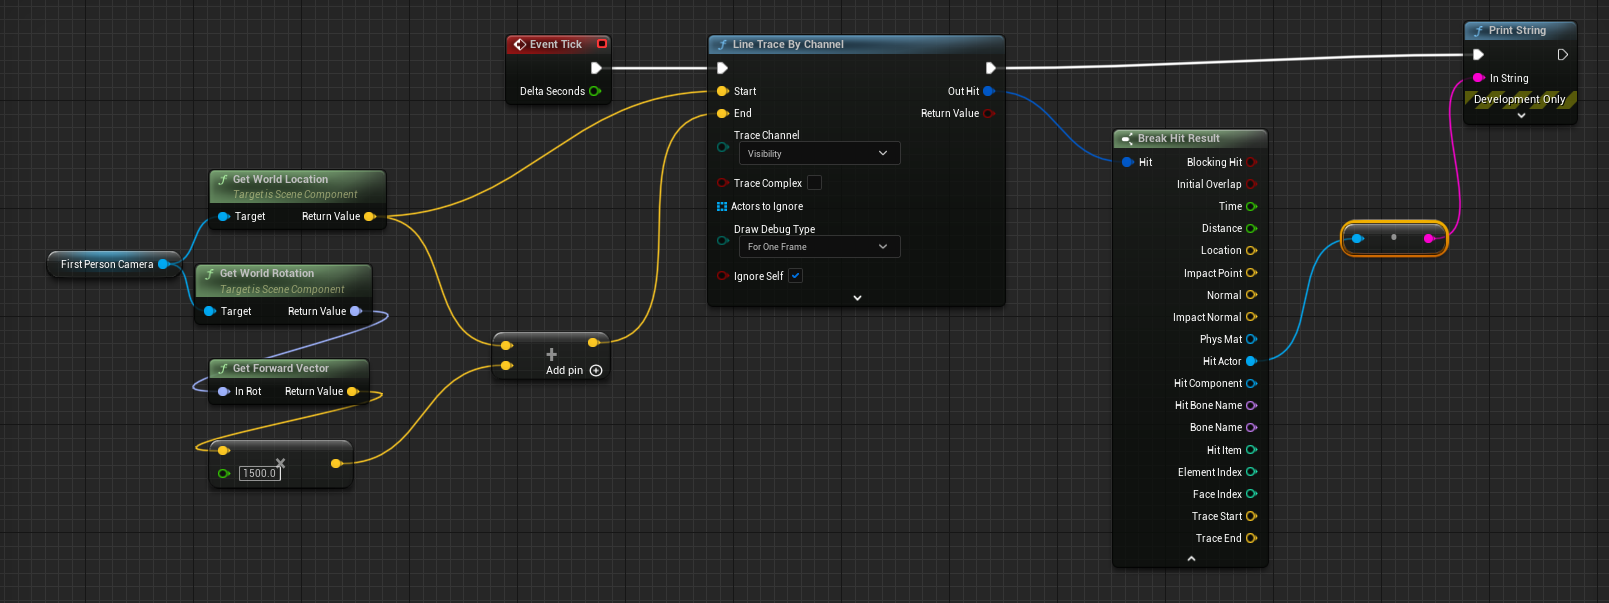The height and width of the screenshot is (603, 1609).
Task: Click the Out Hit output pin
Action: click(988, 91)
